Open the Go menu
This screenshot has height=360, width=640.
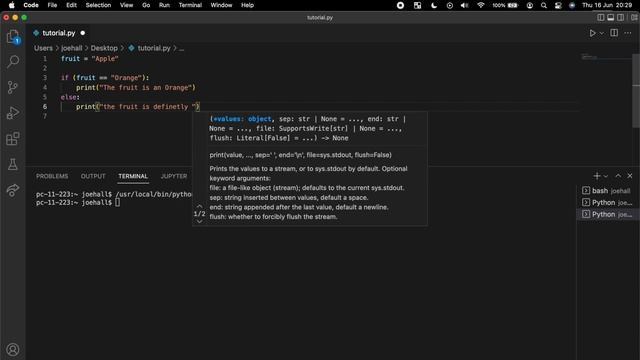[146, 5]
